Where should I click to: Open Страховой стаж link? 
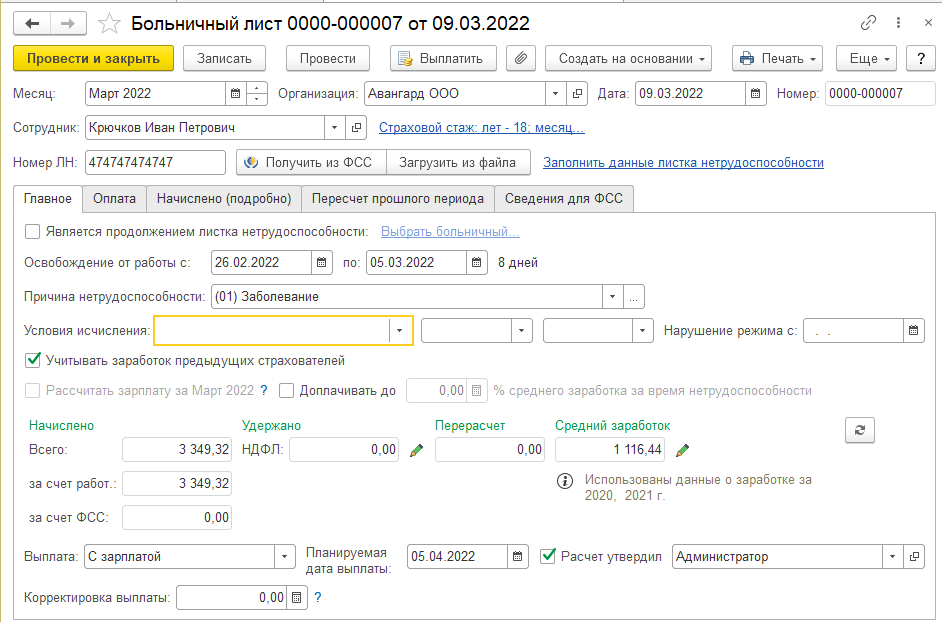point(482,127)
